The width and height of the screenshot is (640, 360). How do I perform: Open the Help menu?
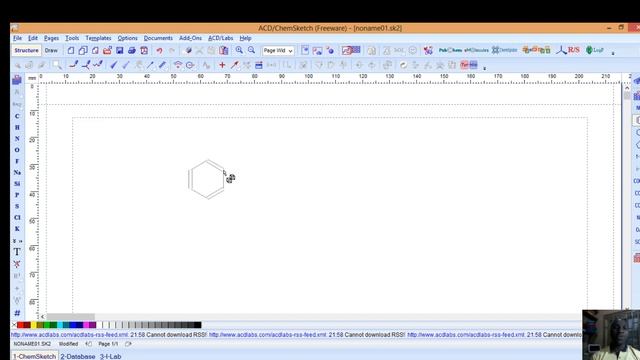(x=245, y=38)
